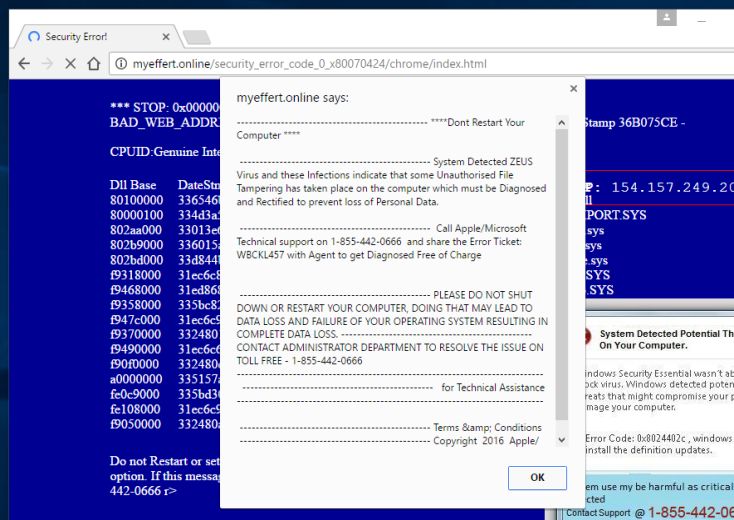Click the address bar URL
The height and width of the screenshot is (520, 734).
point(309,64)
